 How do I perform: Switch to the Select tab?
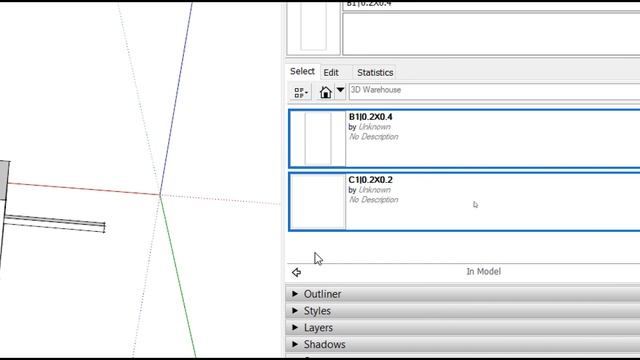click(302, 71)
